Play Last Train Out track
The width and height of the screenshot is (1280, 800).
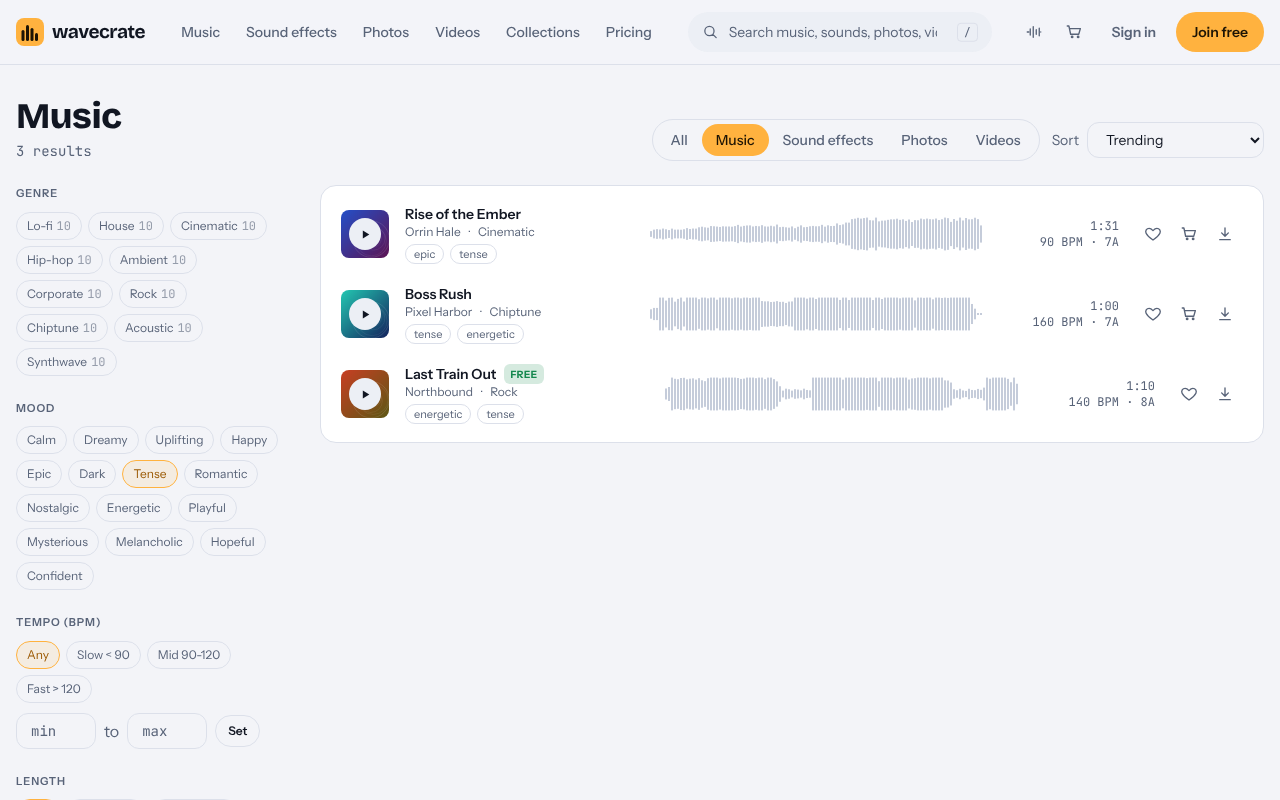tap(365, 394)
